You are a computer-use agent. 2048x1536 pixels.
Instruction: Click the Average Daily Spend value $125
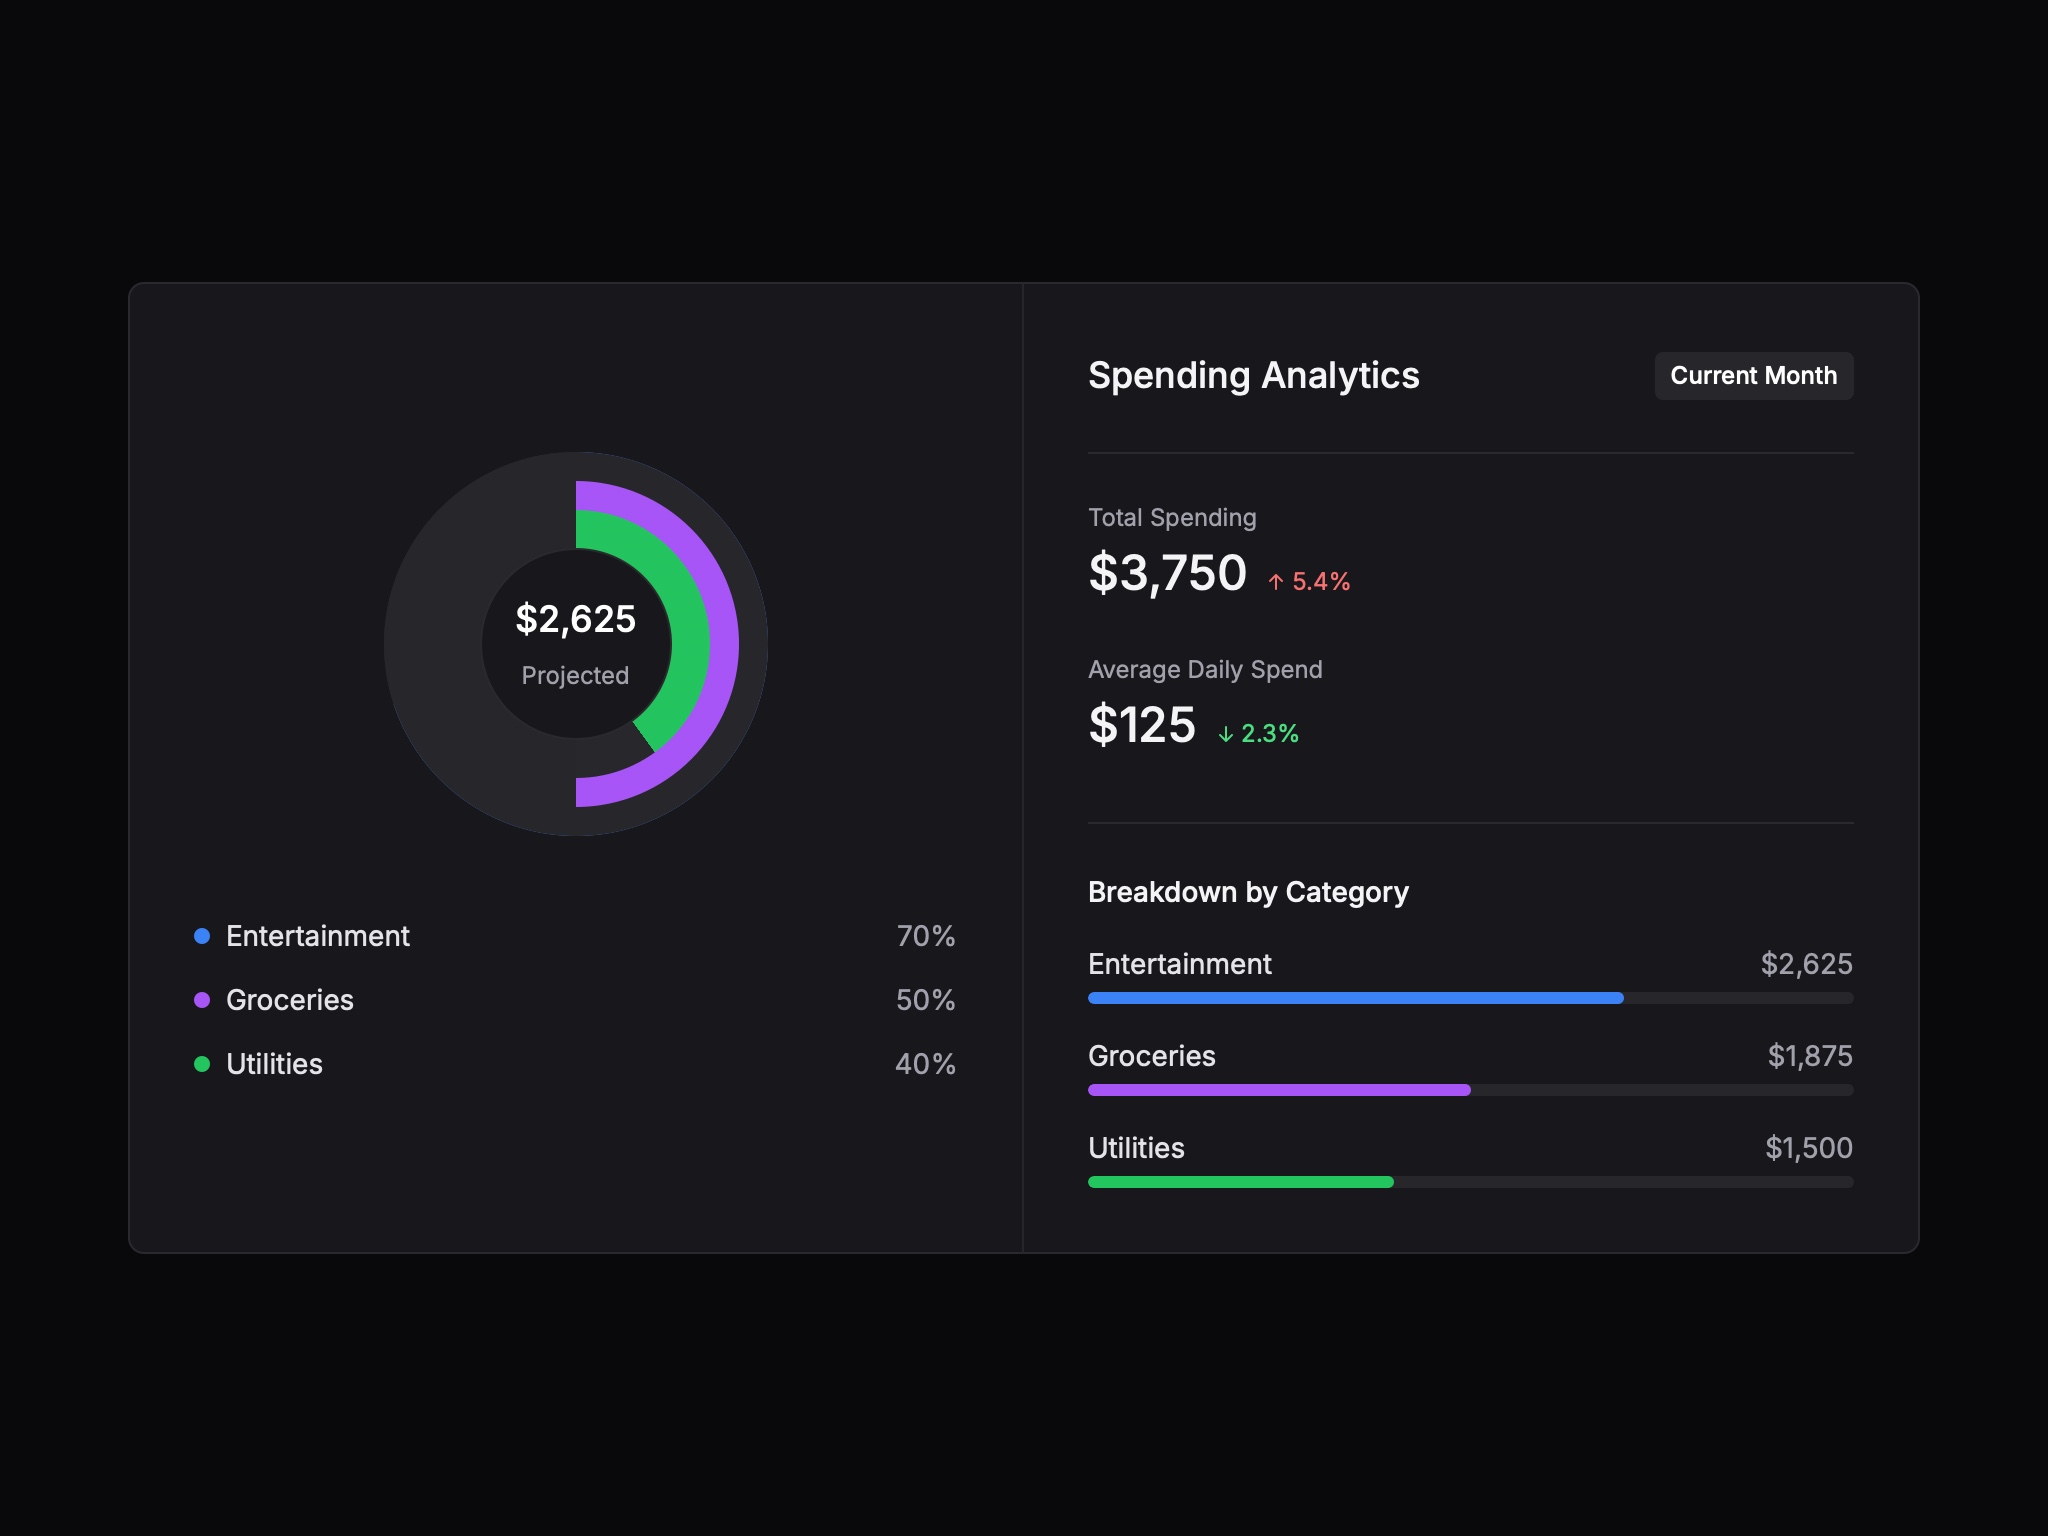coord(1141,726)
